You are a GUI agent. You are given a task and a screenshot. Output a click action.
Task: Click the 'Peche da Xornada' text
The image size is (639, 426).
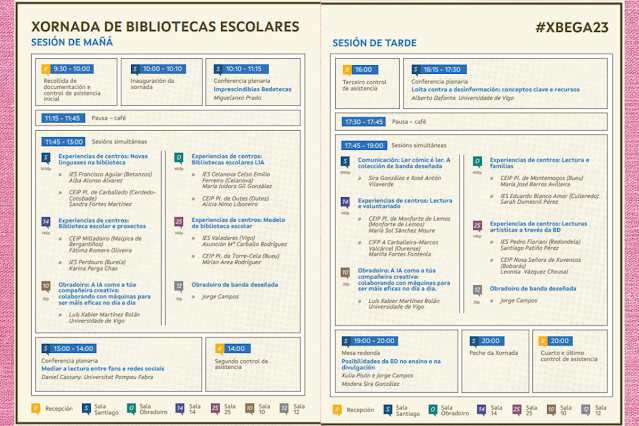click(x=494, y=353)
